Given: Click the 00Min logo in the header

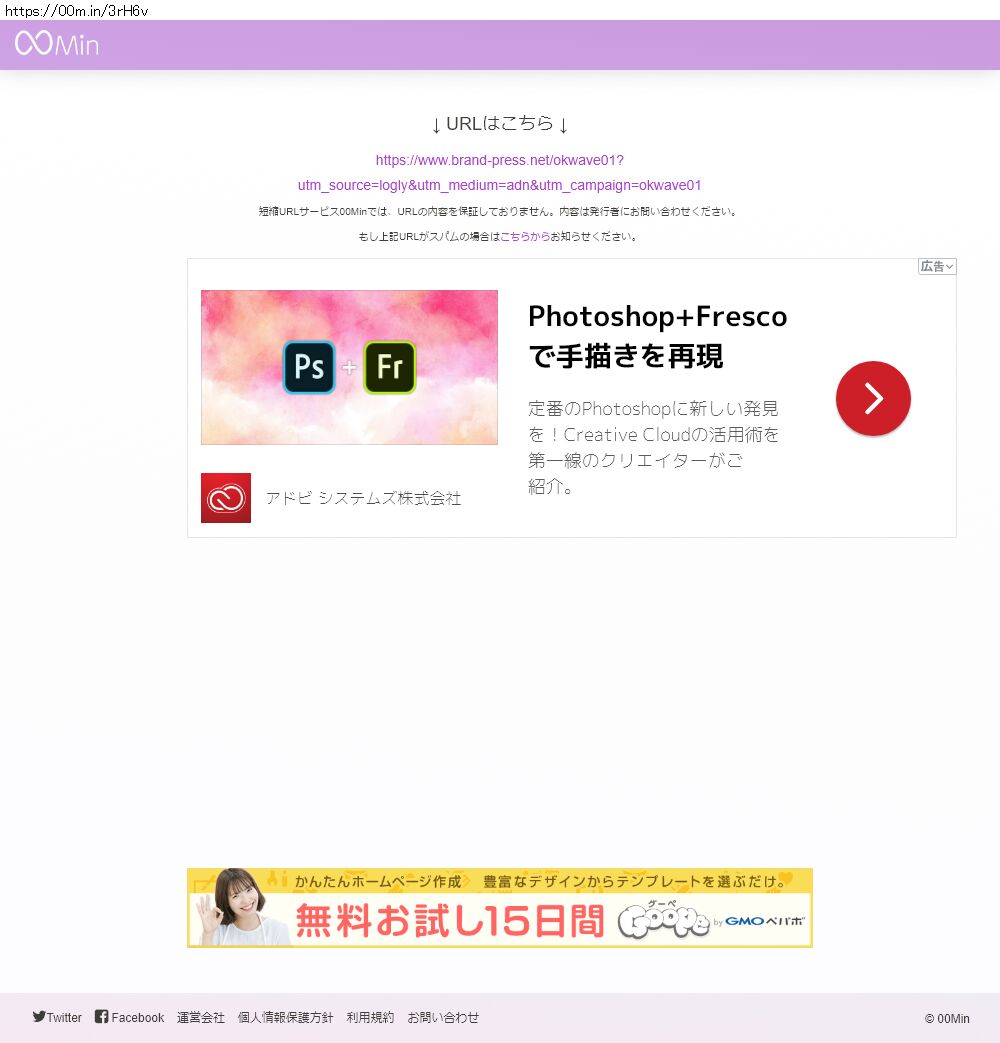Looking at the screenshot, I should pos(57,44).
